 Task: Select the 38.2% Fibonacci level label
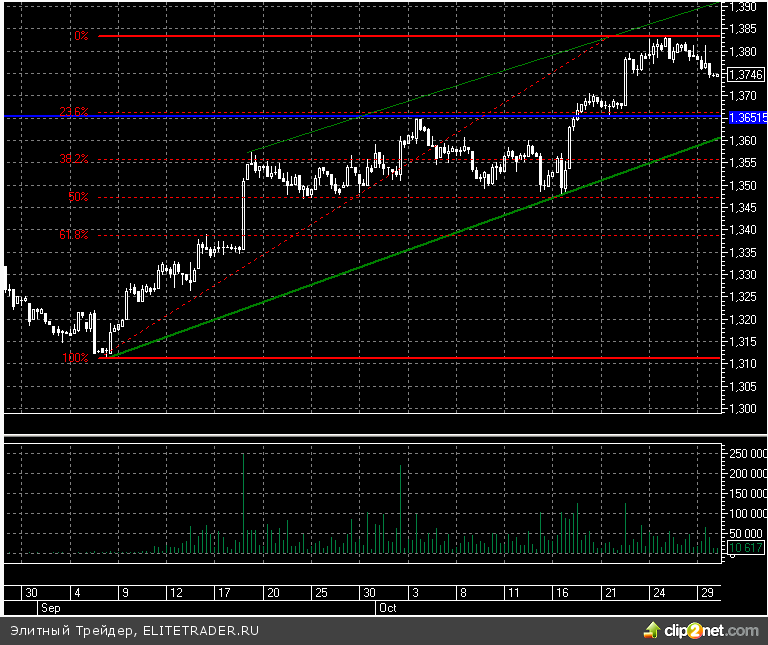(x=74, y=159)
